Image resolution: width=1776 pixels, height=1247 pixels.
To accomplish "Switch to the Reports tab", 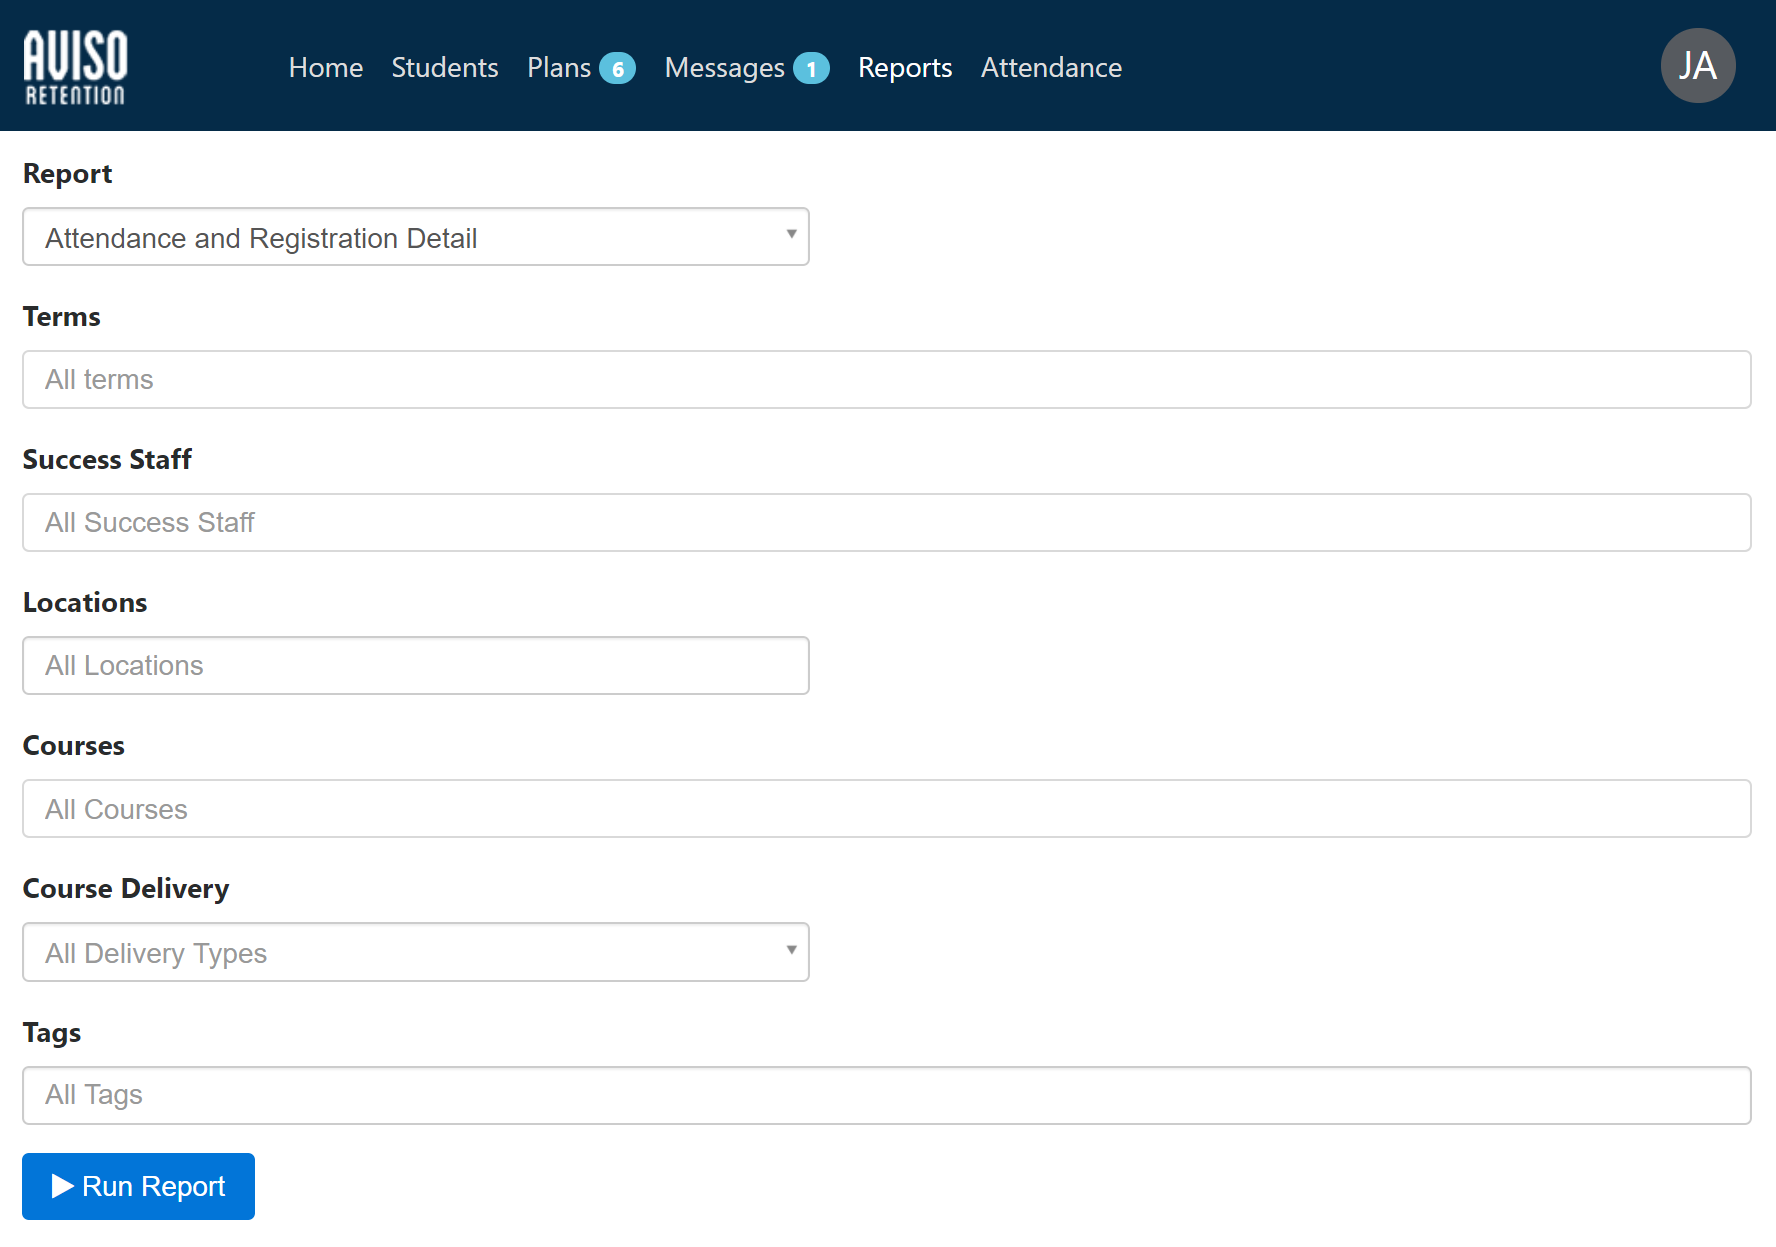I will 905,67.
